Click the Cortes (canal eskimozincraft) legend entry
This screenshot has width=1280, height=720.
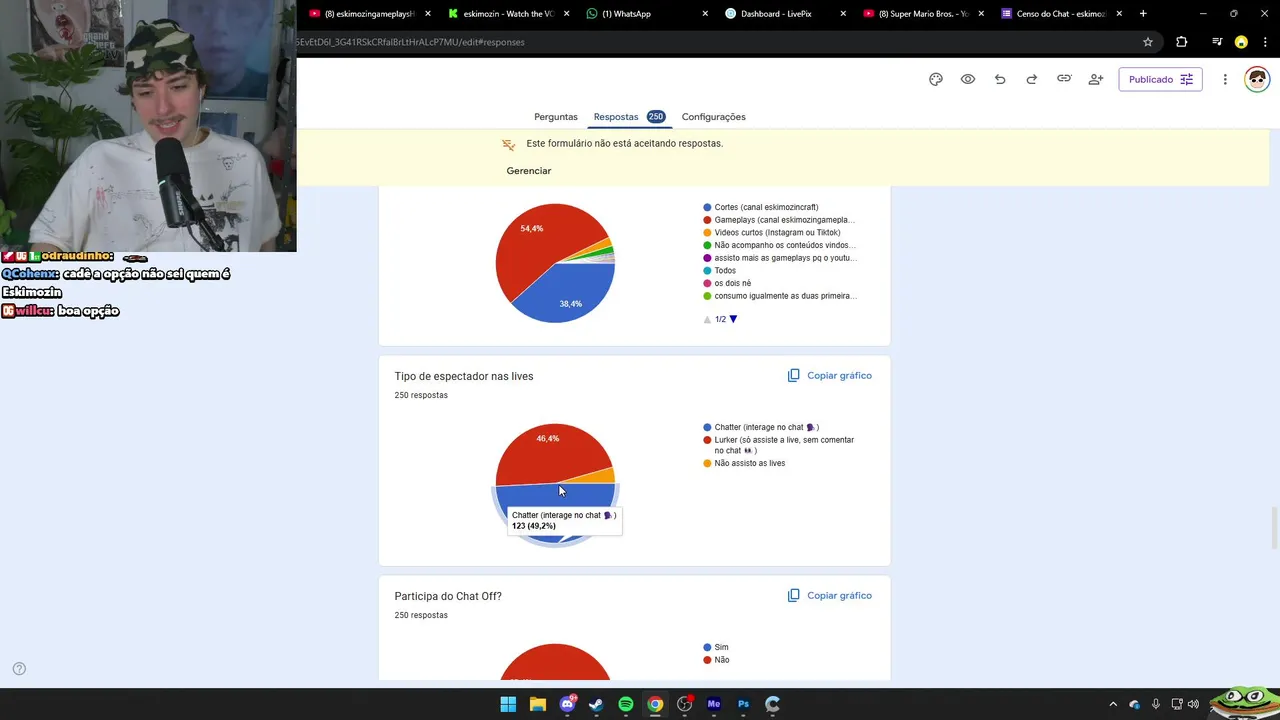[766, 207]
